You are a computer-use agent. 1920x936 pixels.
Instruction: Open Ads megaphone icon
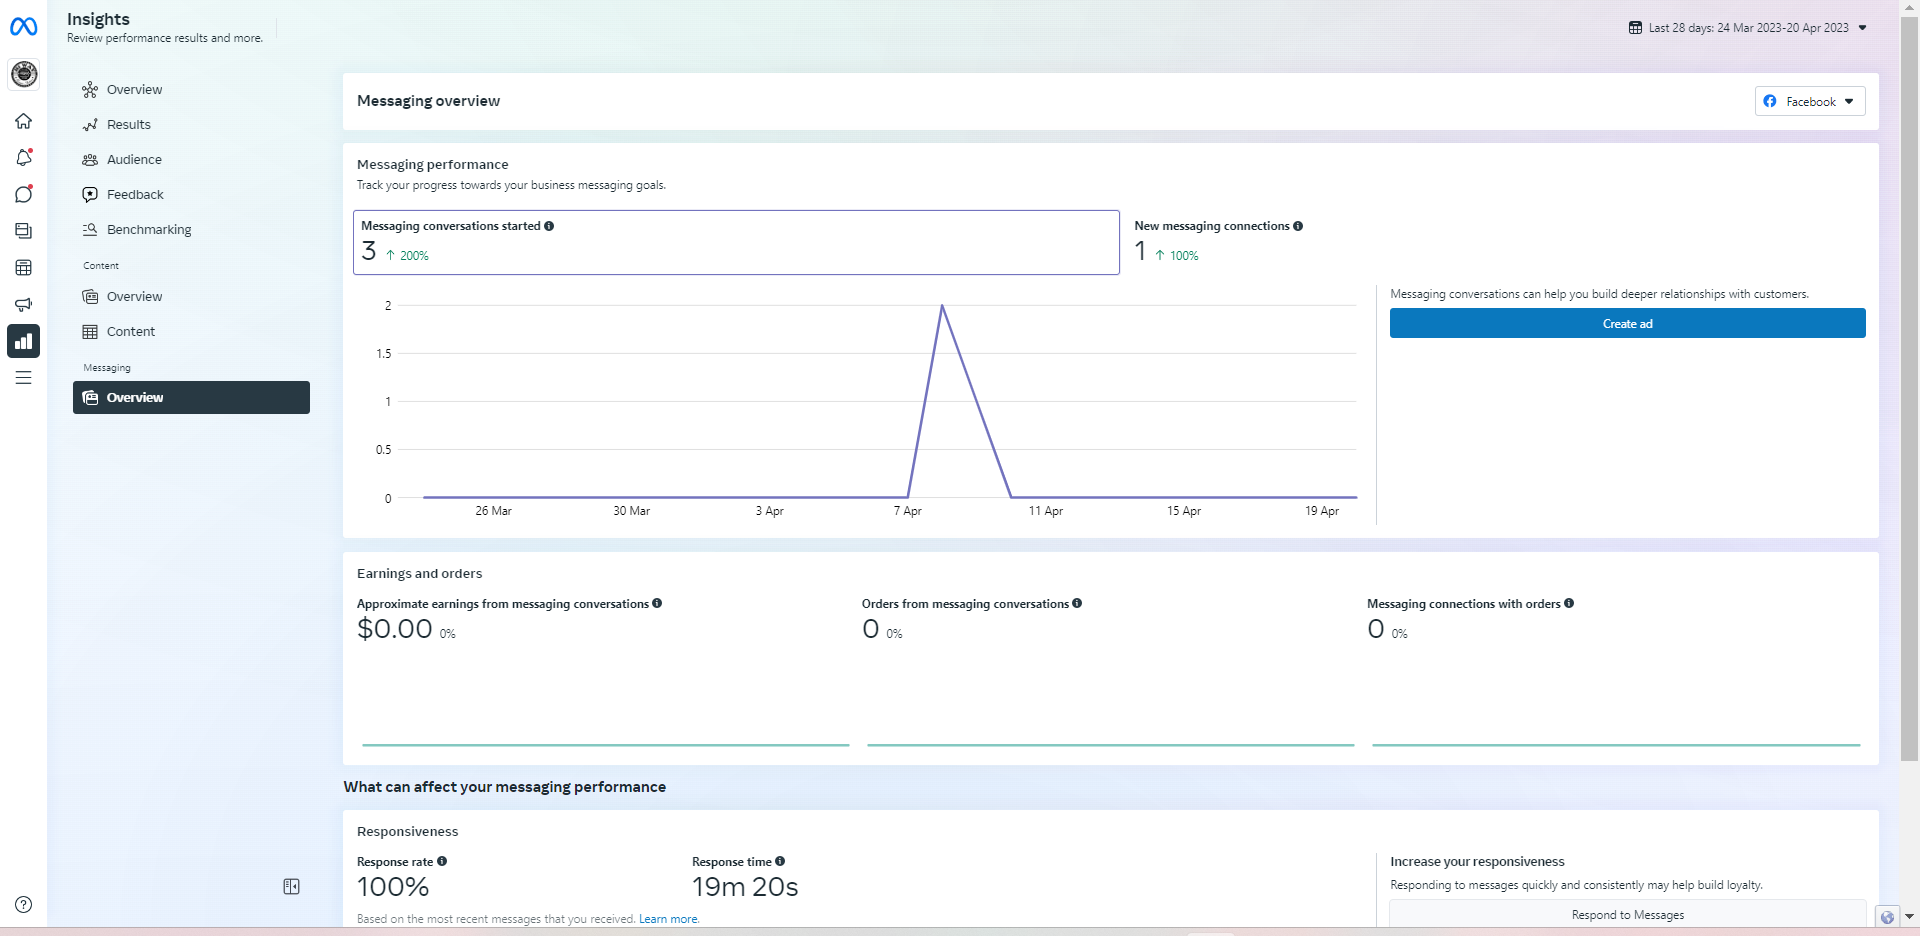coord(23,304)
